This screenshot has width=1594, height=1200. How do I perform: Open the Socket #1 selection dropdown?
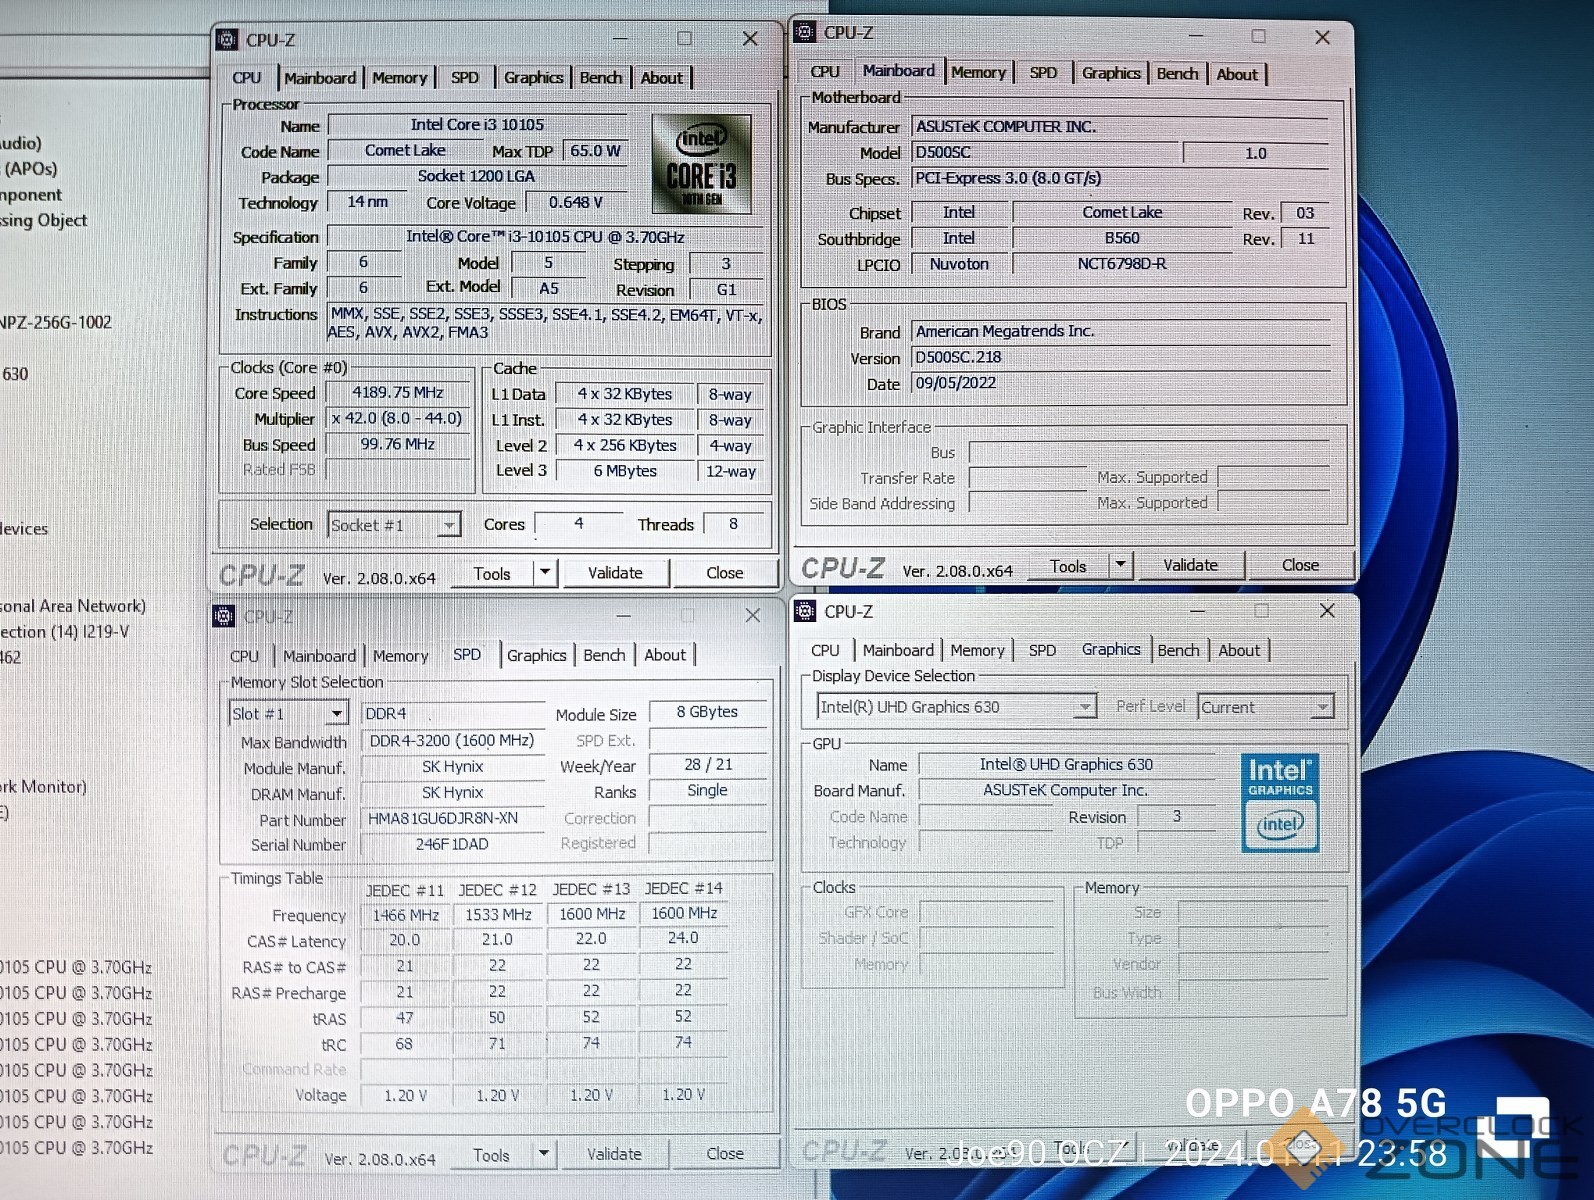coord(449,525)
